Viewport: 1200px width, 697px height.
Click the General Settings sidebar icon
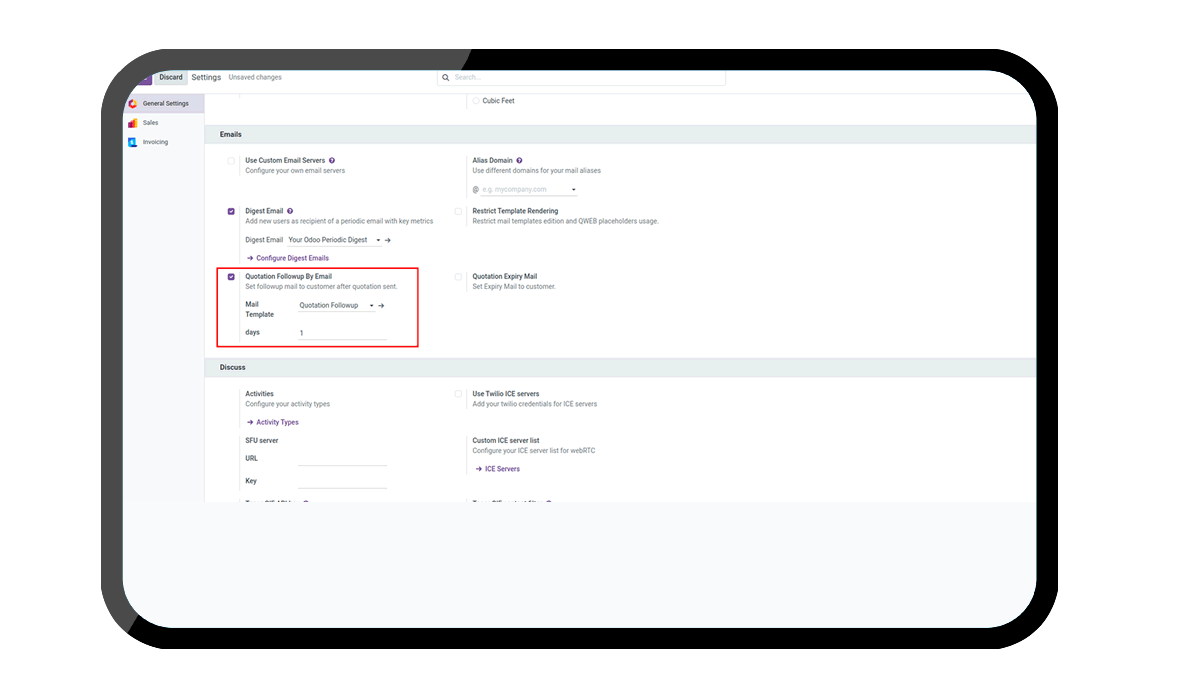133,103
